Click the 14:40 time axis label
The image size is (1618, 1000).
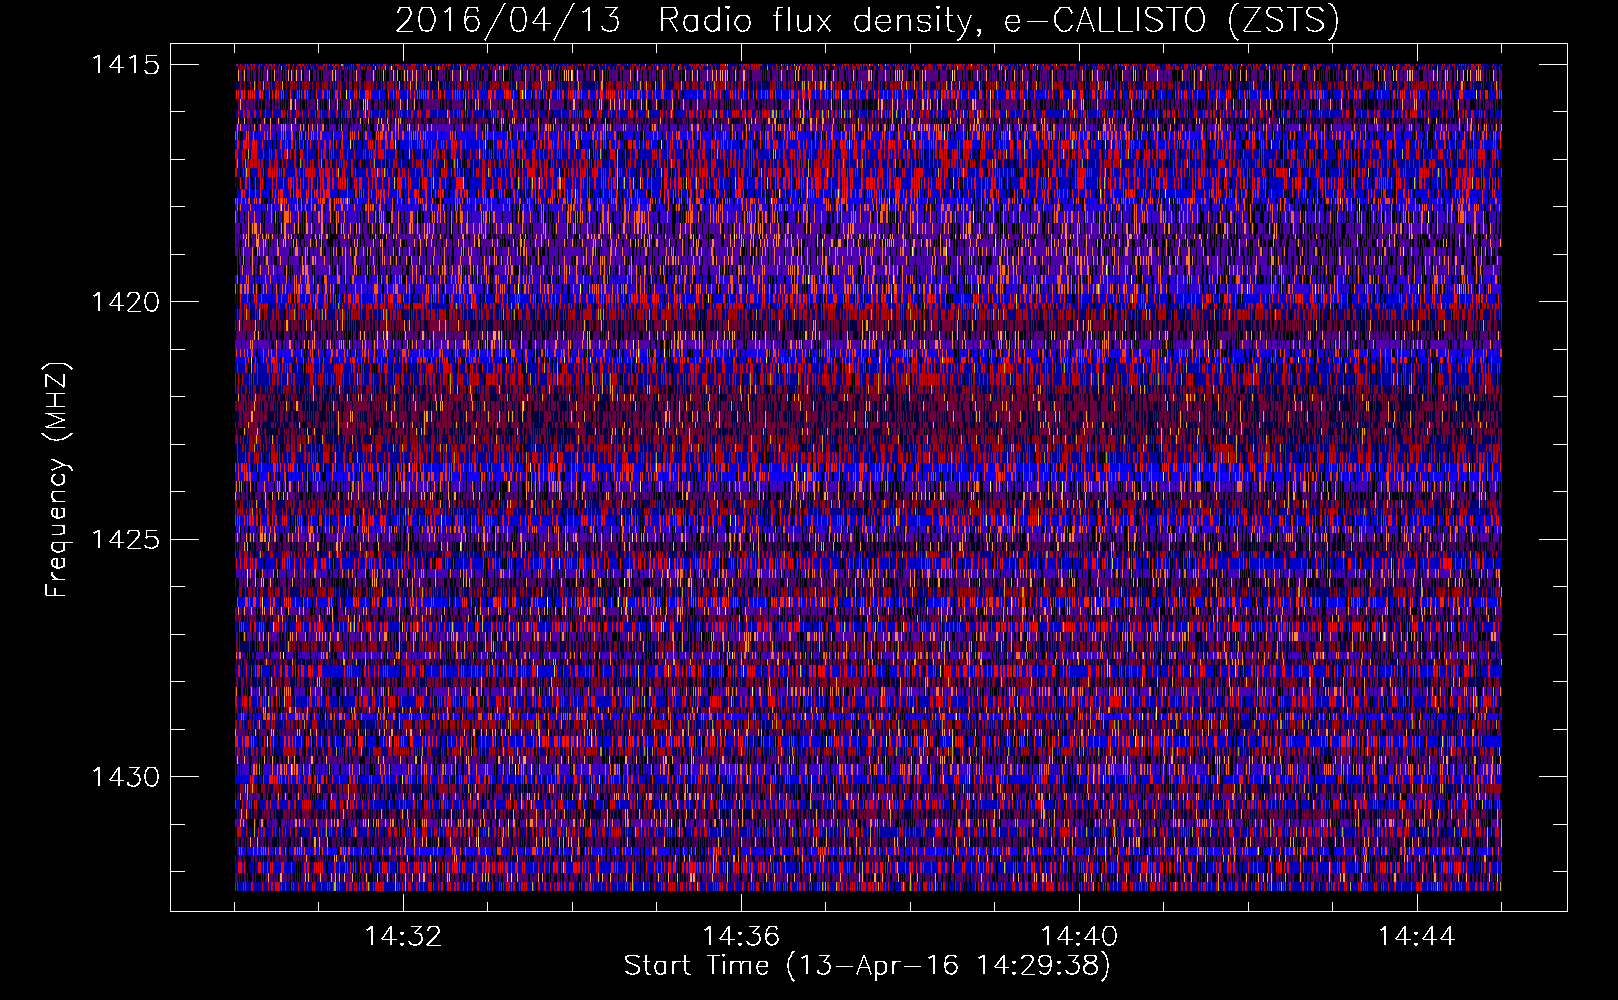tap(1079, 937)
